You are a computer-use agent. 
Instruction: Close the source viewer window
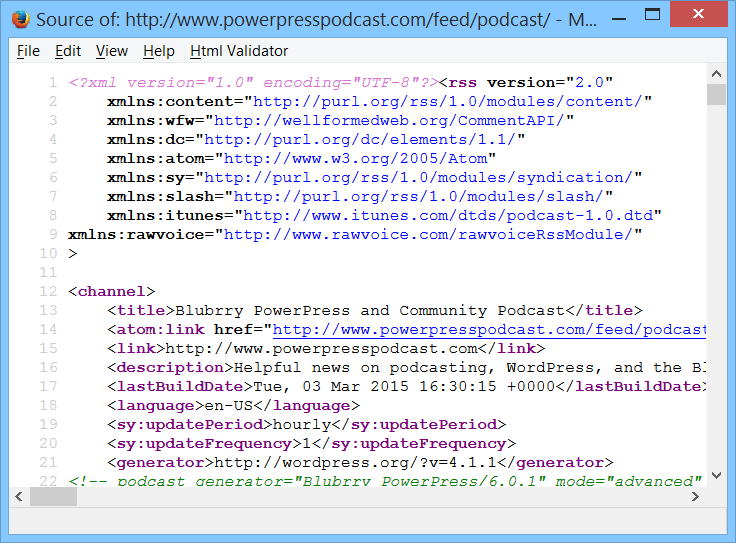point(698,14)
